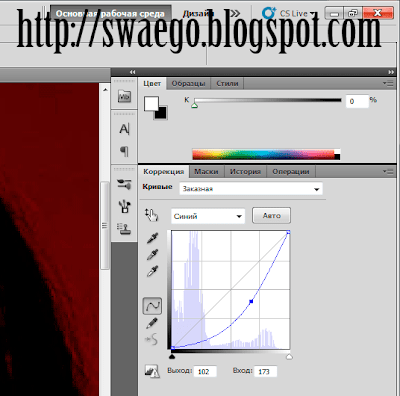Pick the gray point eyedropper
The width and height of the screenshot is (400, 396).
(152, 255)
